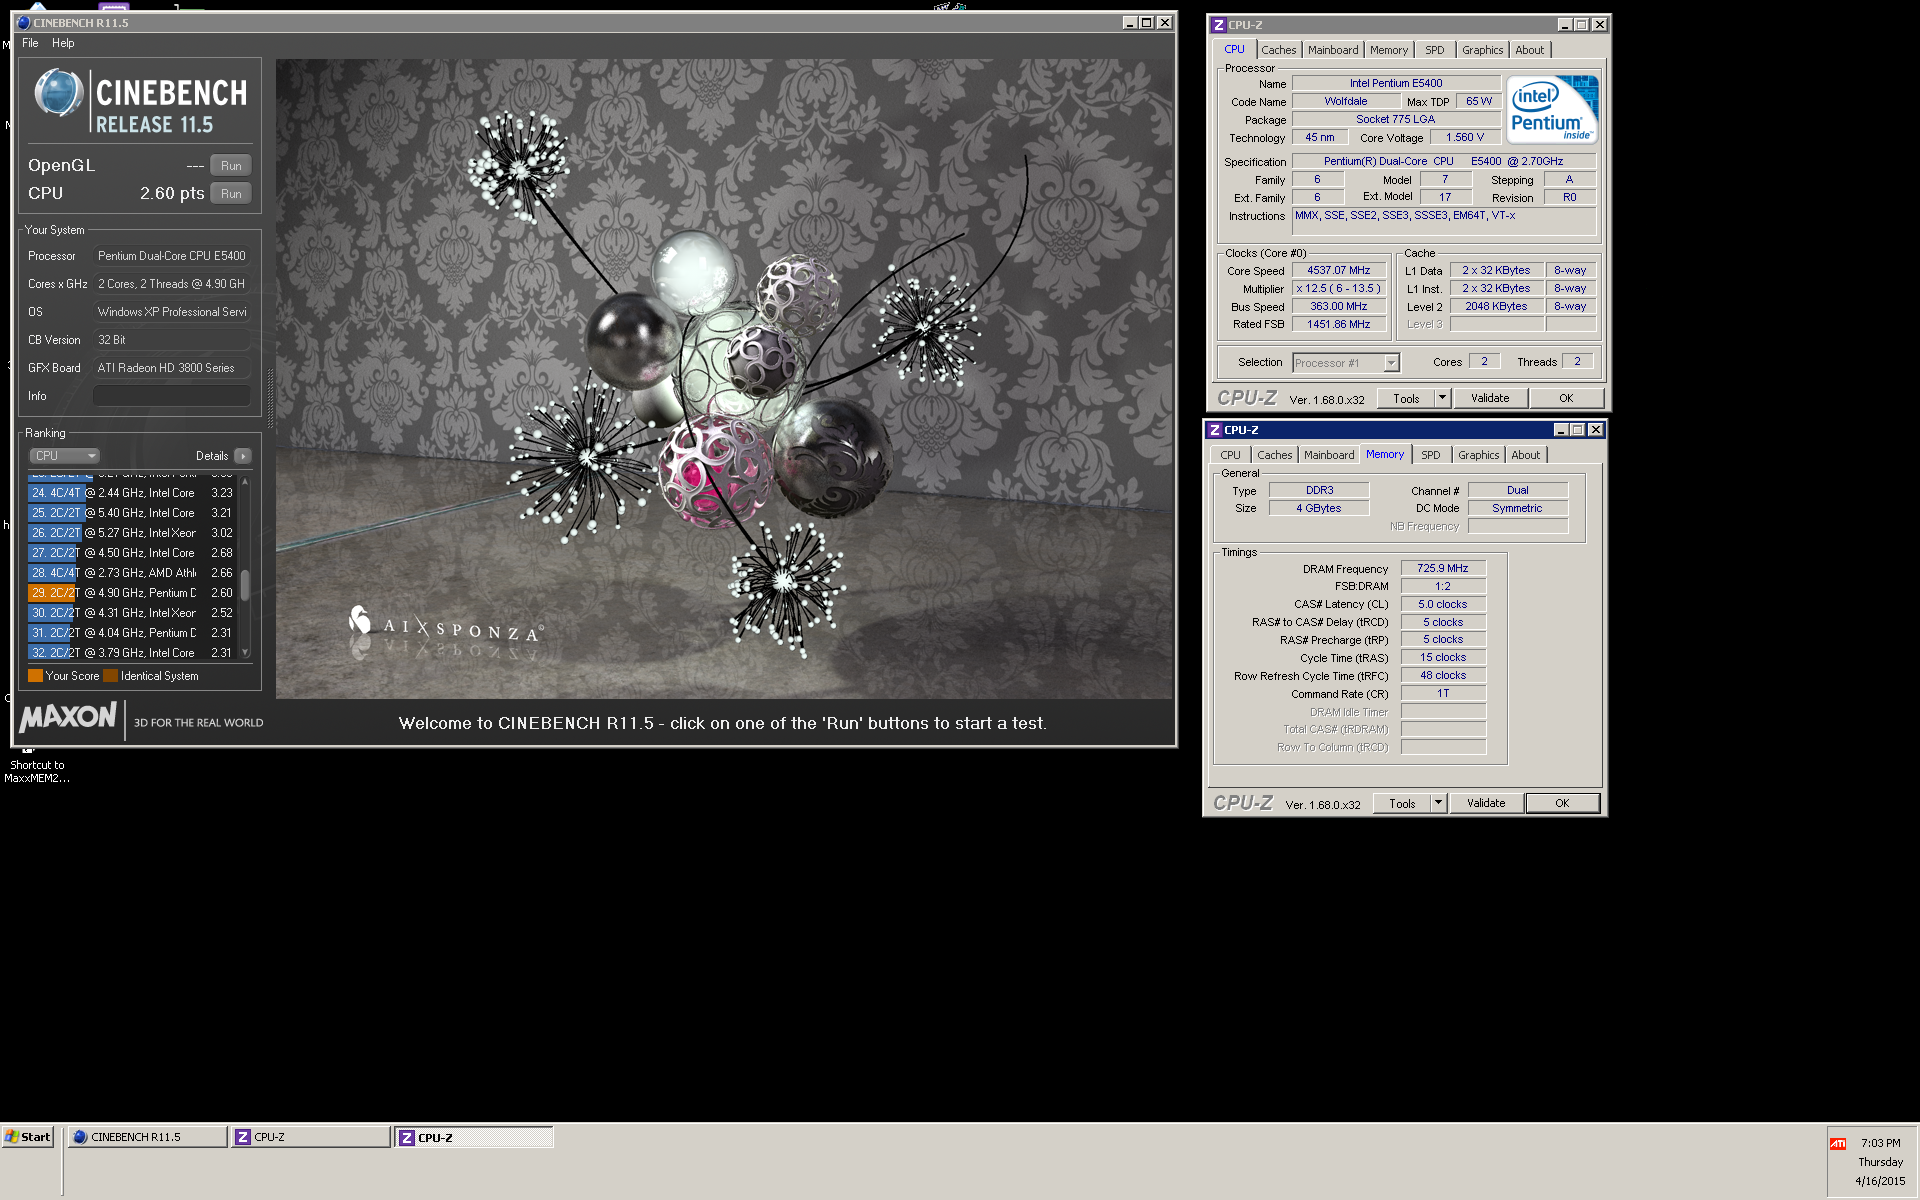
Task: Click the system tray clock 7:03 PM
Action: [1881, 1143]
